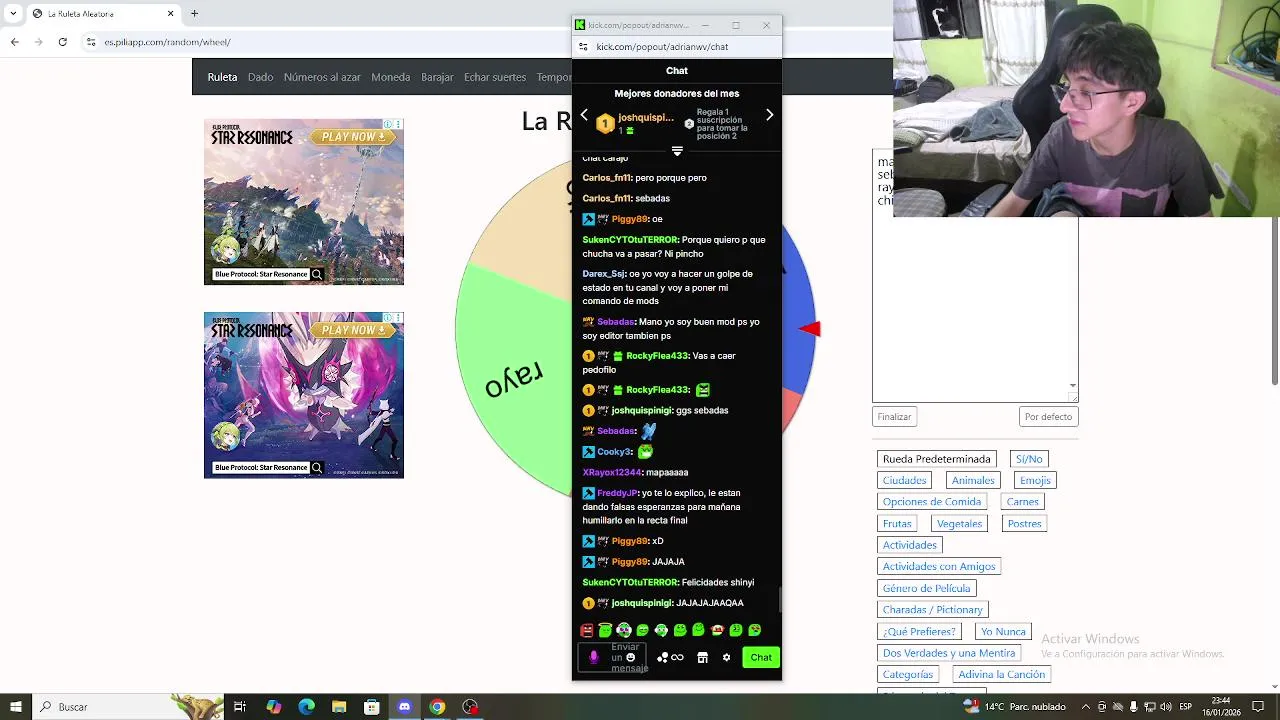The height and width of the screenshot is (720, 1280).
Task: Open the chat shop icon
Action: coord(702,657)
